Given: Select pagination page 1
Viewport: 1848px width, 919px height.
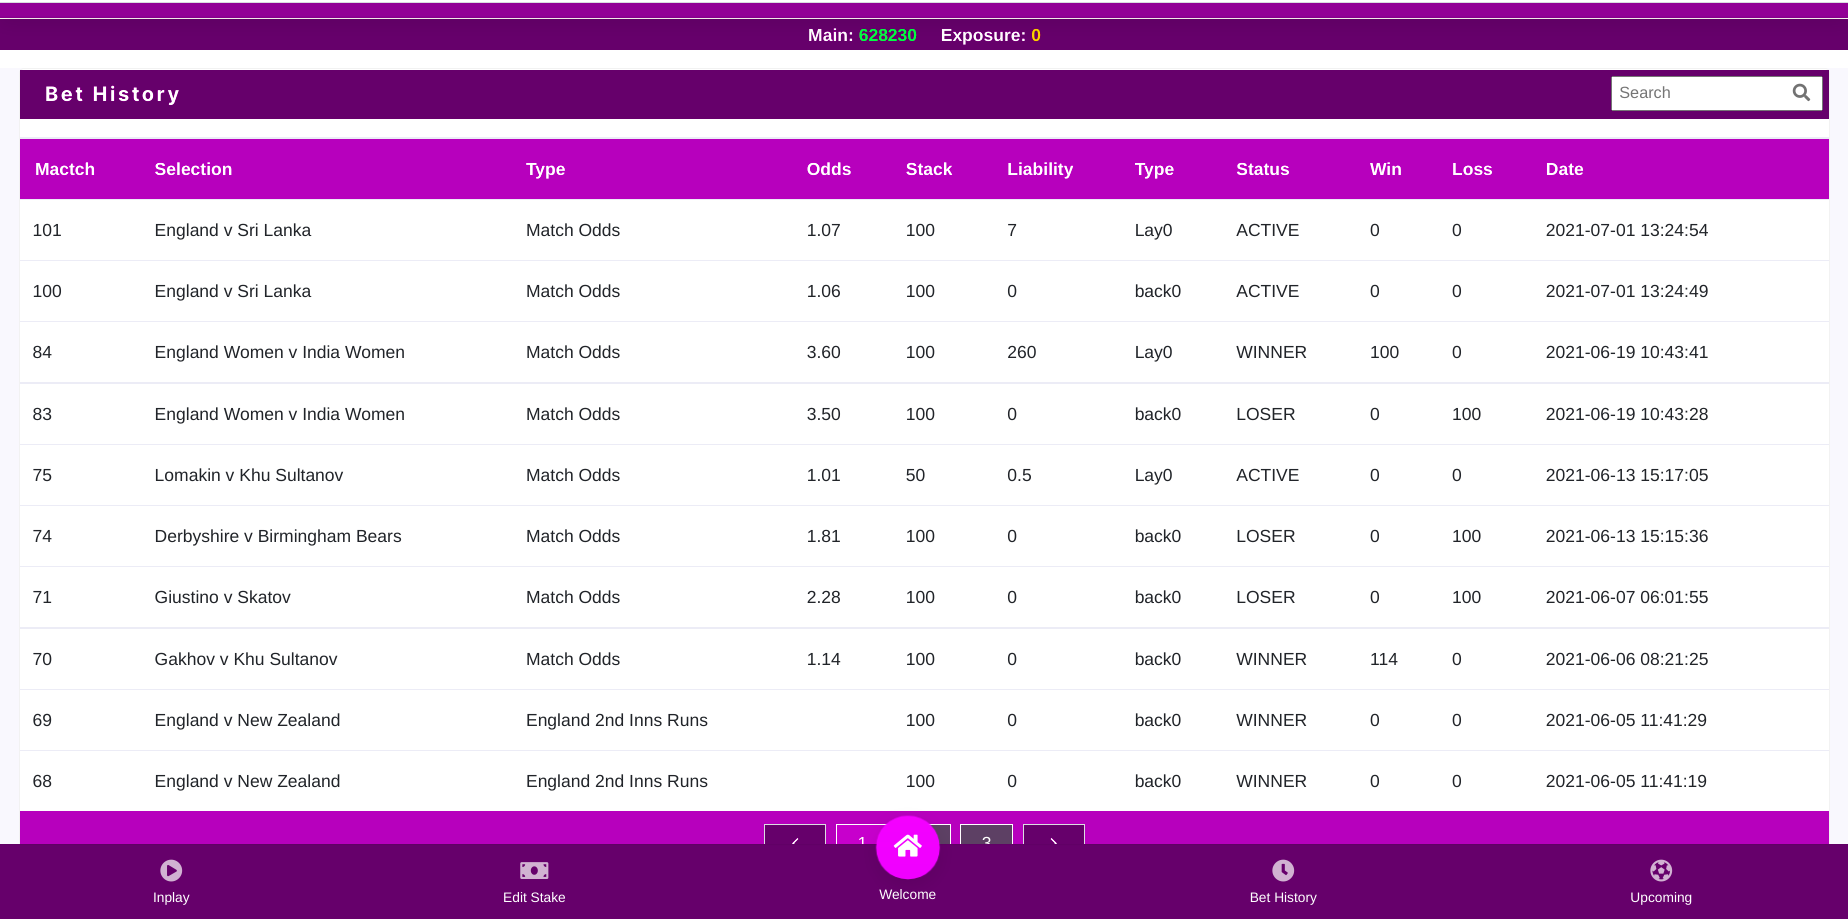Looking at the screenshot, I should coord(860,835).
